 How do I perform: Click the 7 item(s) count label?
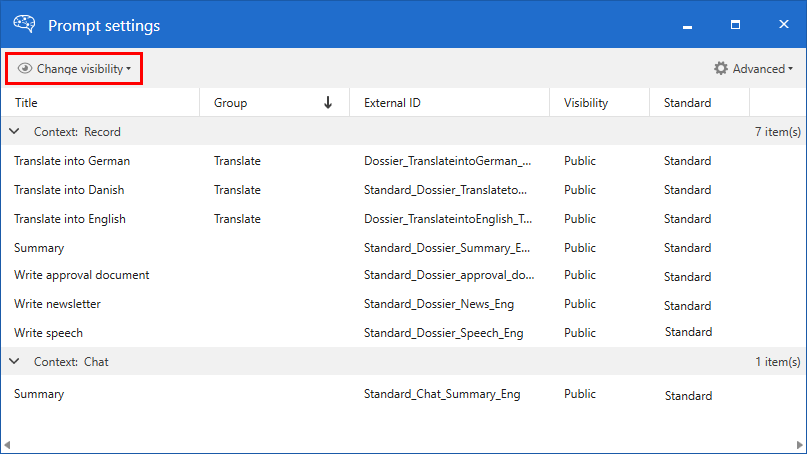point(778,132)
